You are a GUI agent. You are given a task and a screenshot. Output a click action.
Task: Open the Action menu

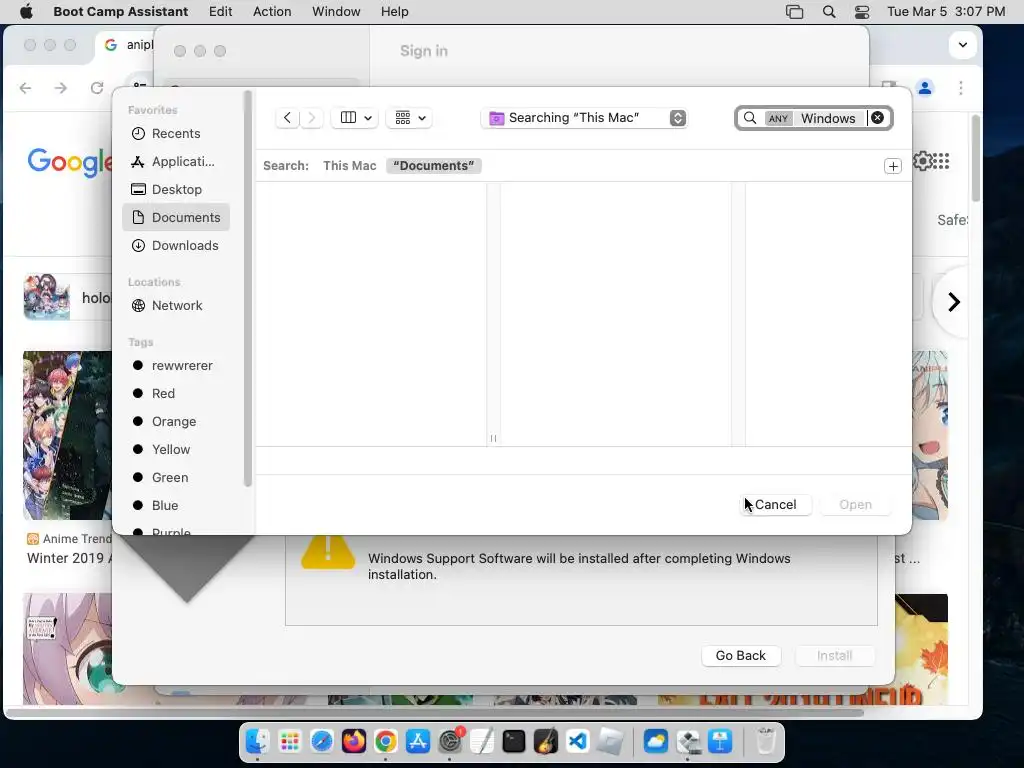coord(272,12)
